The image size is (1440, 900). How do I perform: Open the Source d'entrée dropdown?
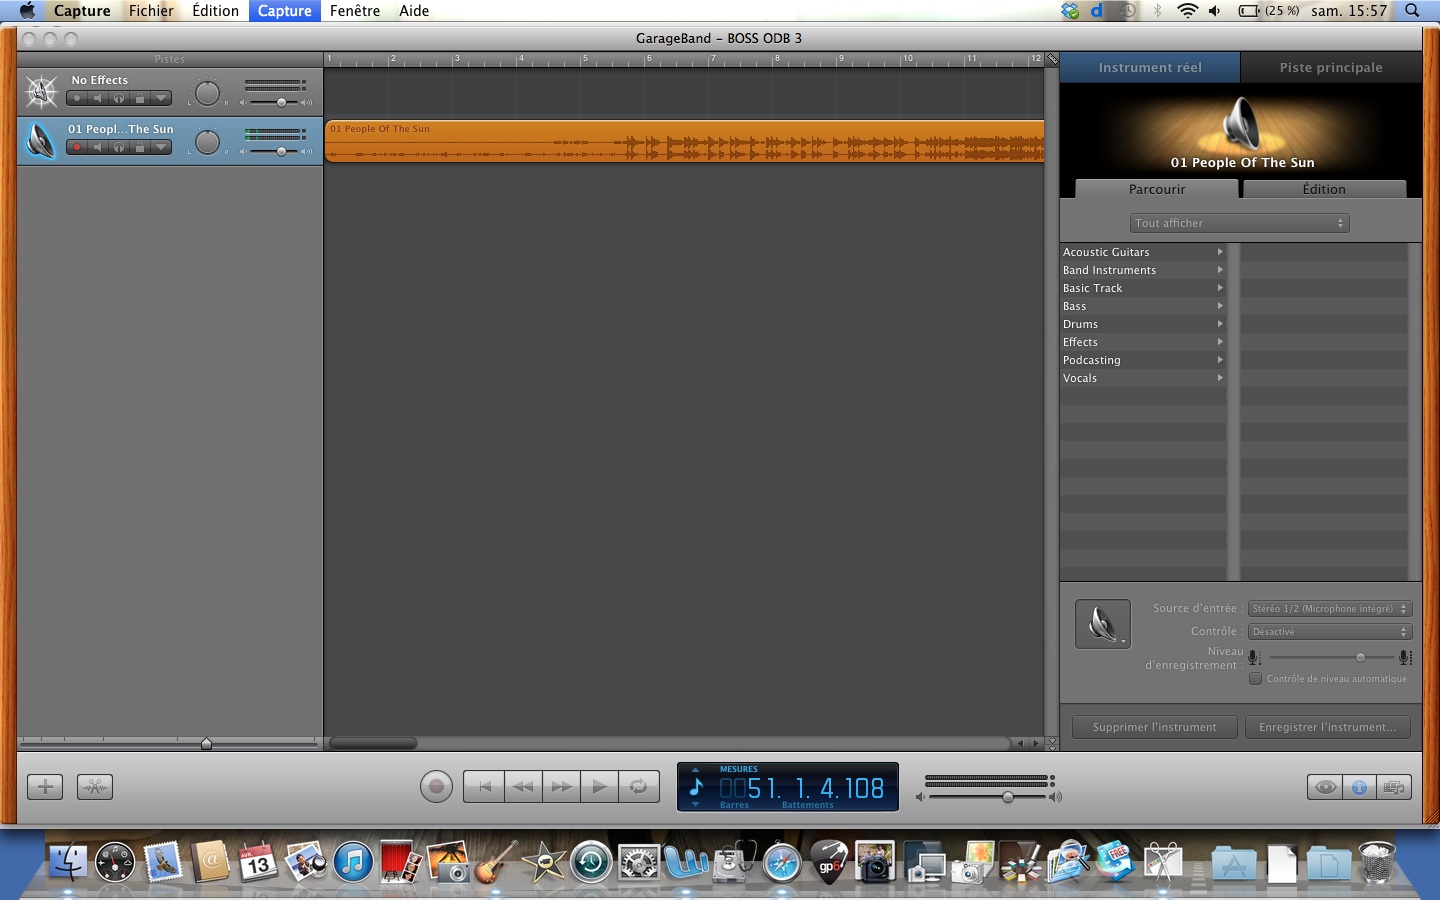(1330, 608)
